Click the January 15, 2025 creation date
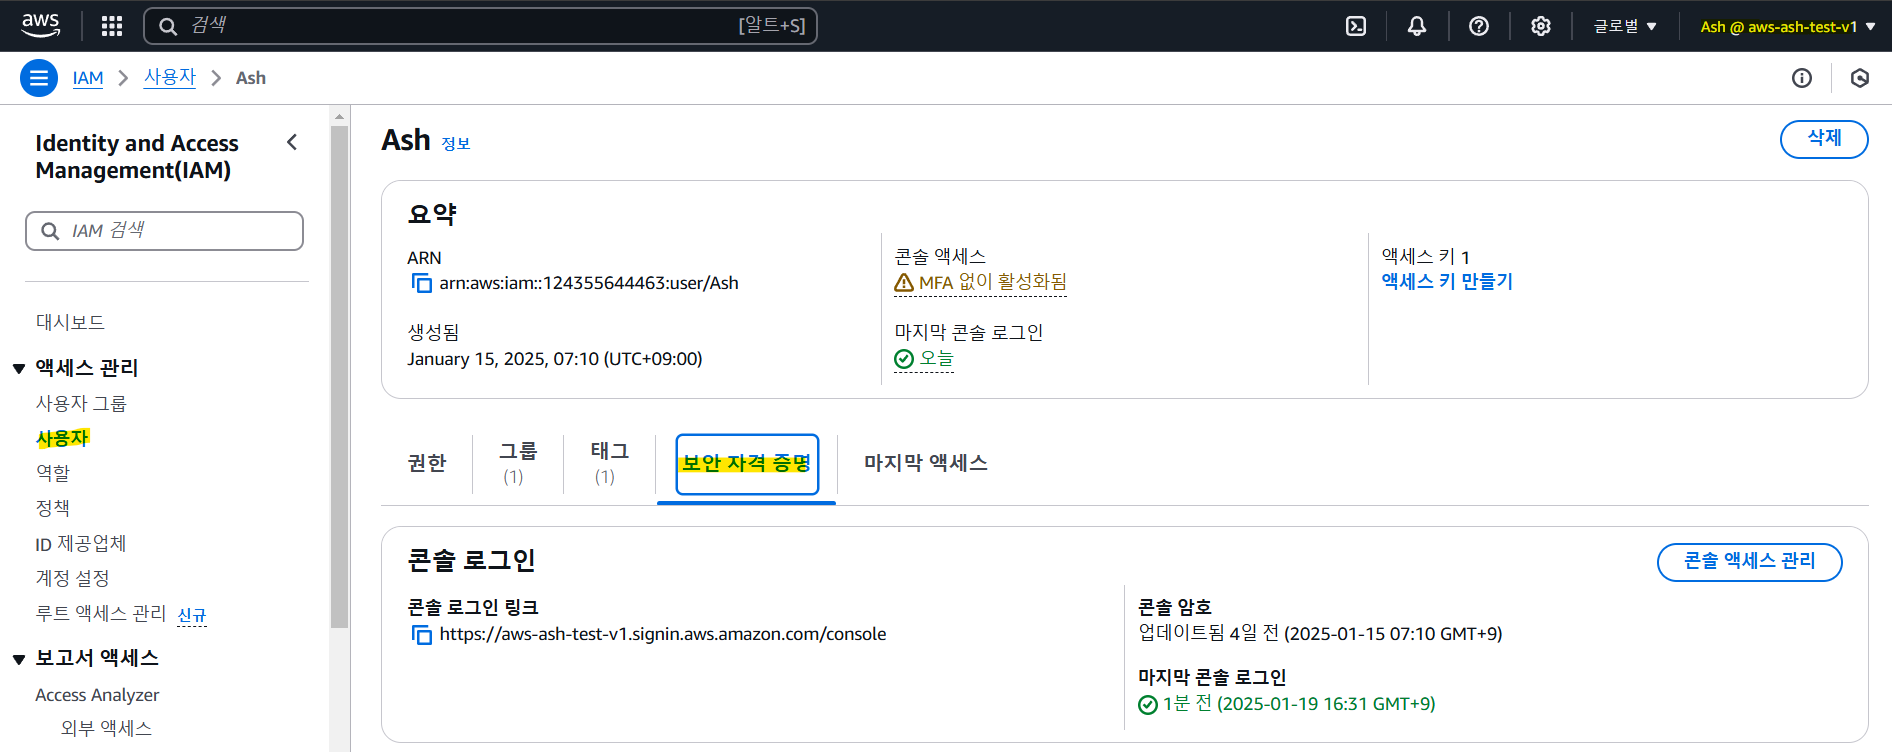This screenshot has height=752, width=1892. 555,359
